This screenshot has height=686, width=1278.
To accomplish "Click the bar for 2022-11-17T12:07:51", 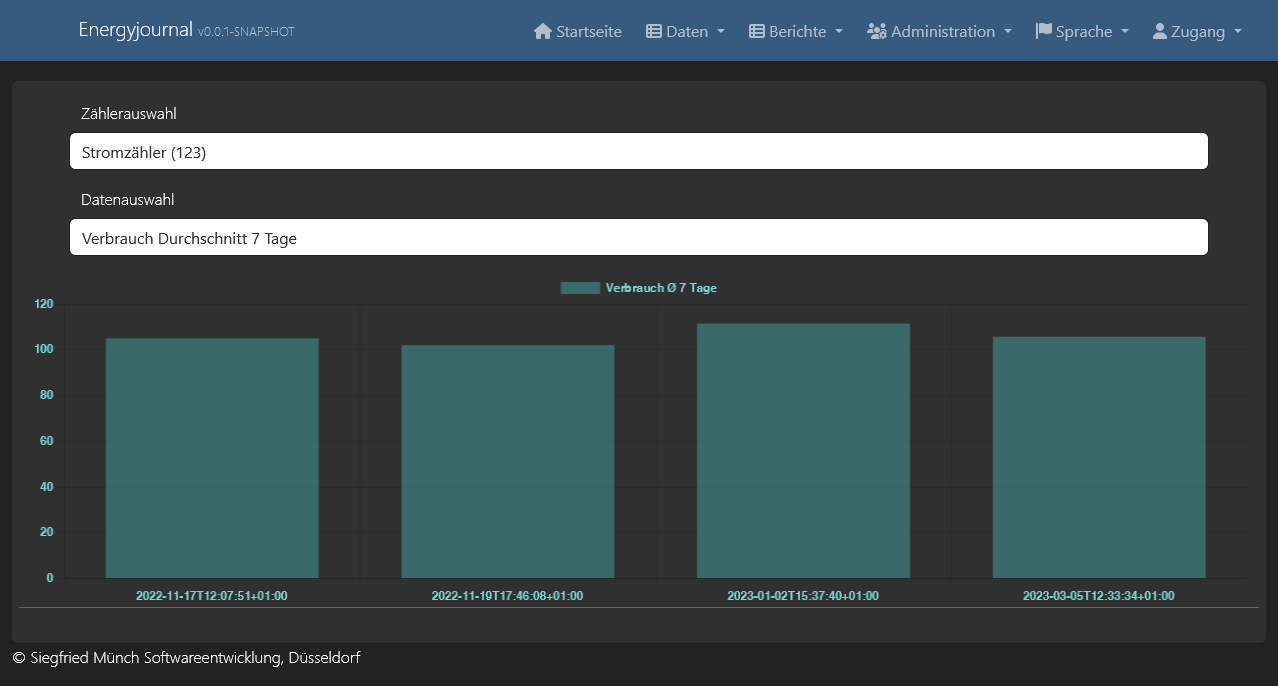I will (x=212, y=458).
